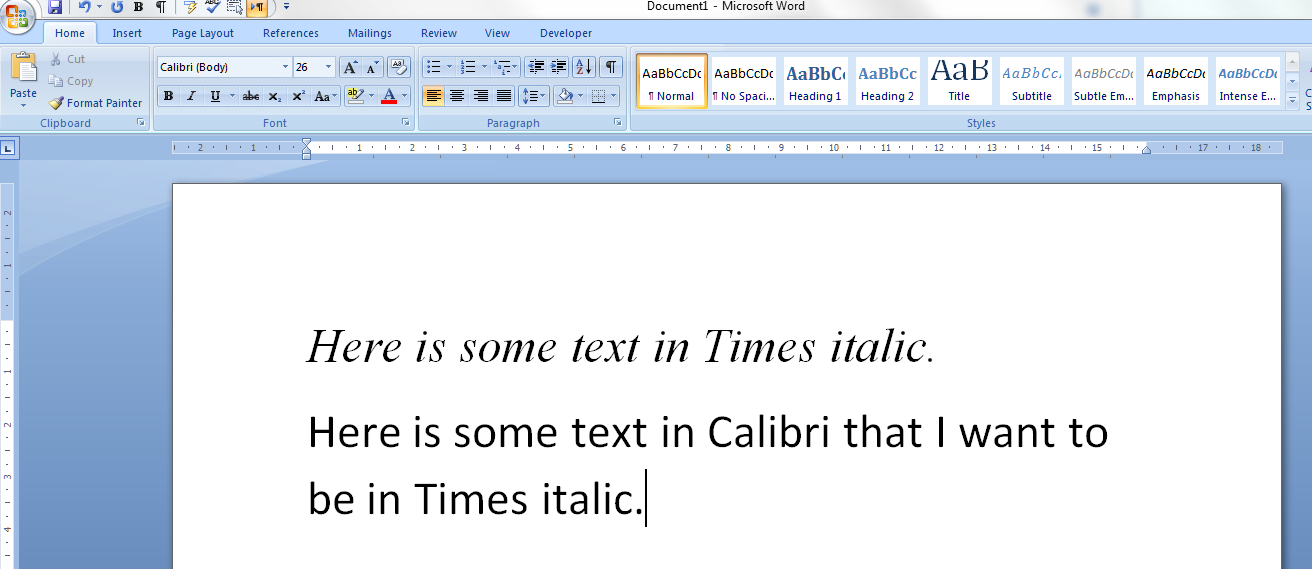This screenshot has height=569, width=1312.
Task: Open the font name dropdown
Action: click(x=285, y=67)
